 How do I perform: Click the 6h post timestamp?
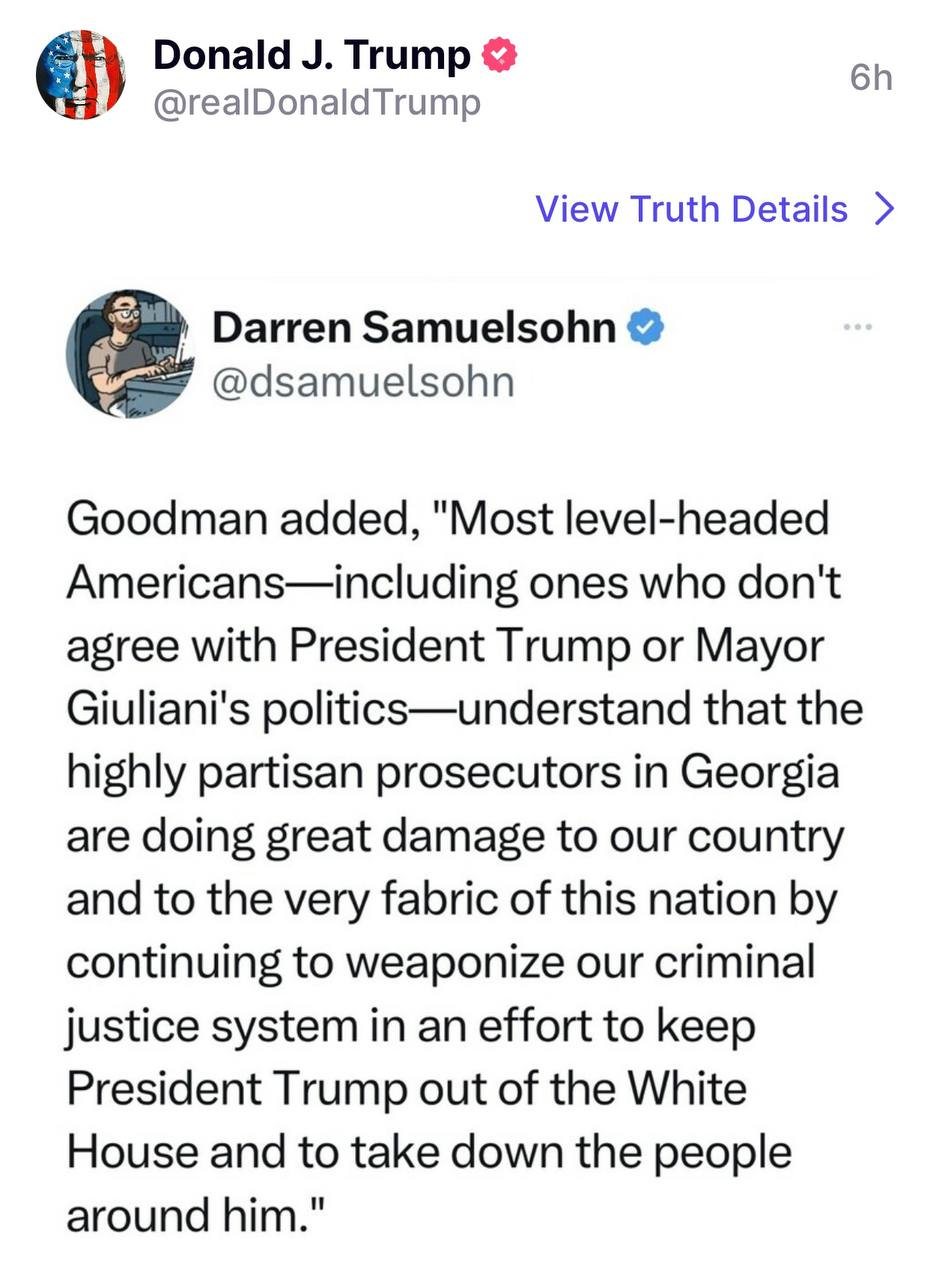(870, 78)
